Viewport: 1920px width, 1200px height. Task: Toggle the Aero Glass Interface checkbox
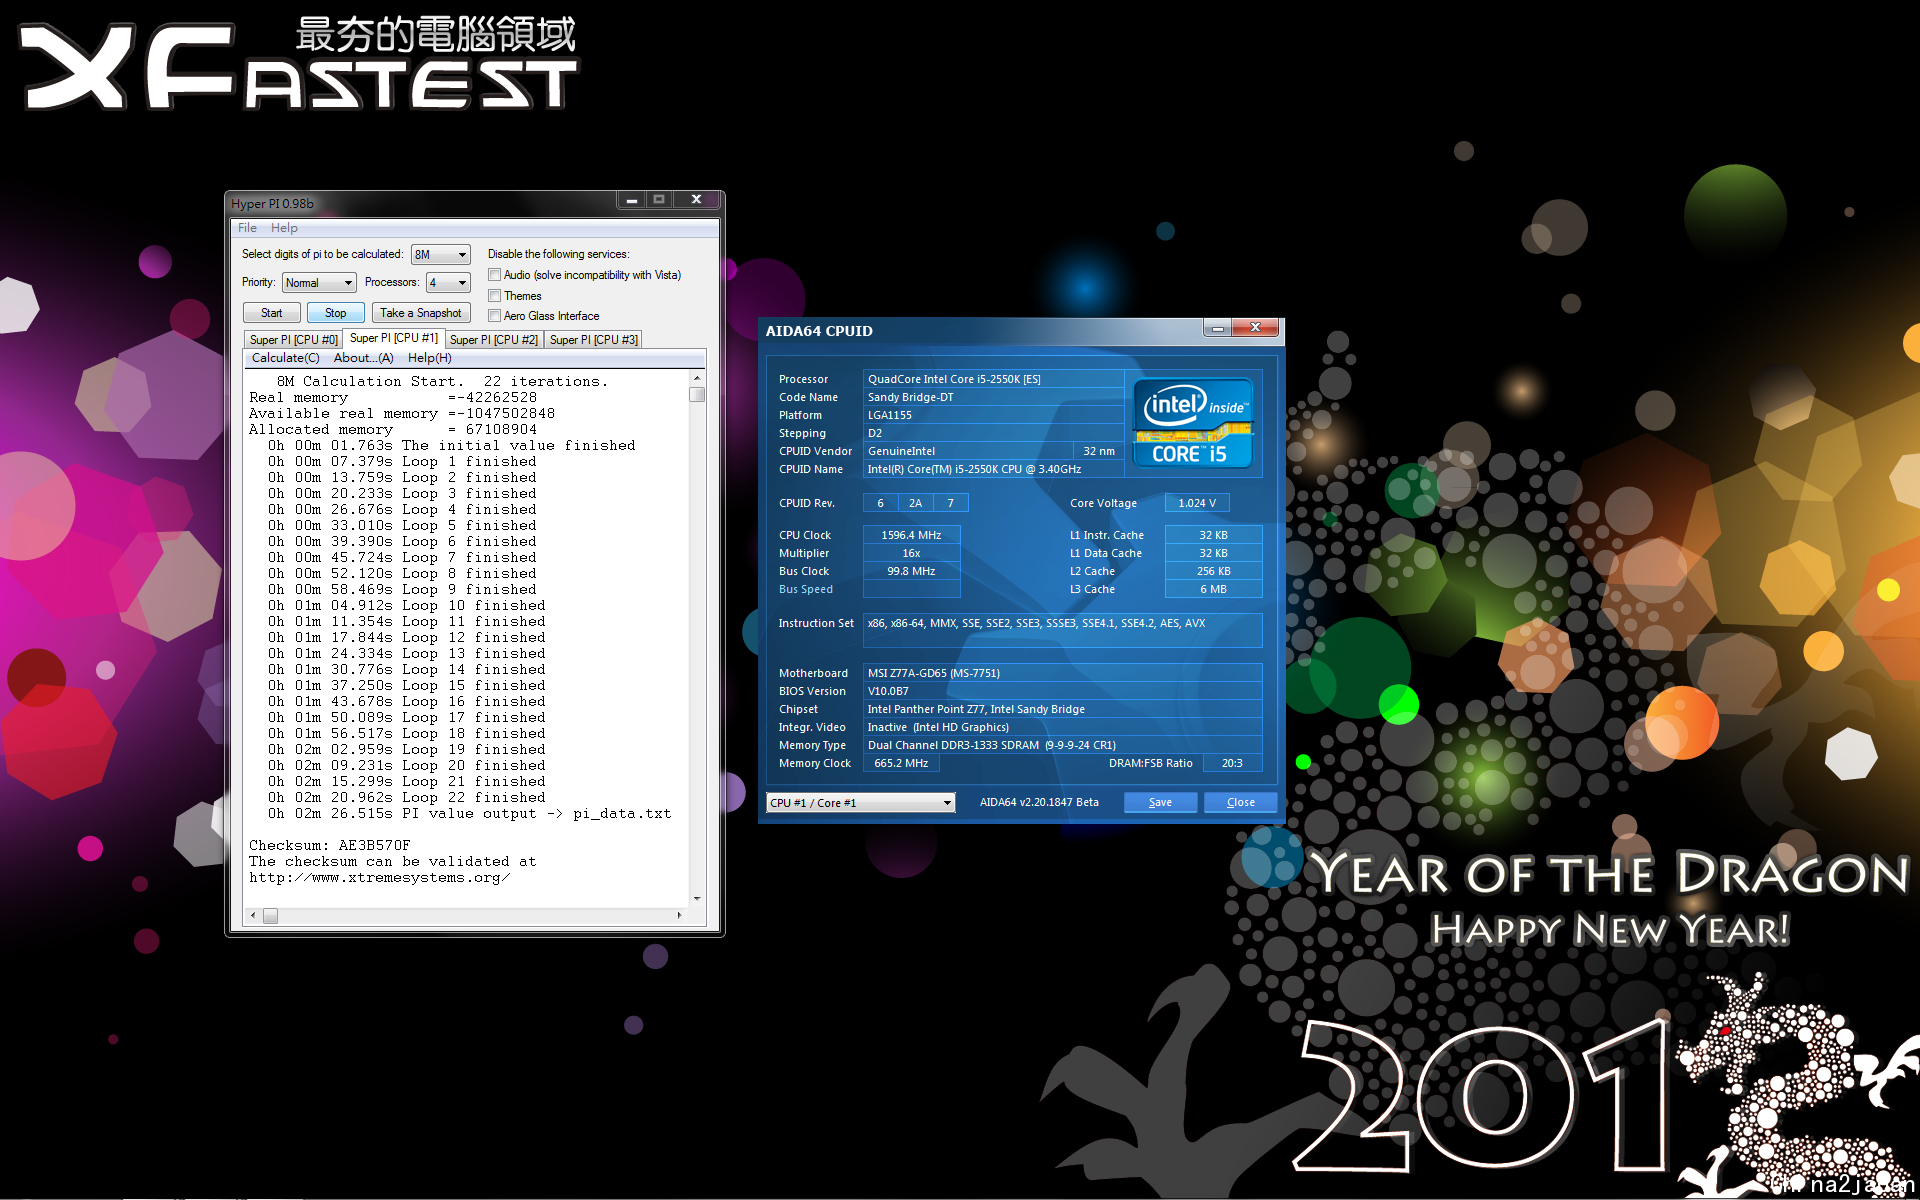point(494,316)
